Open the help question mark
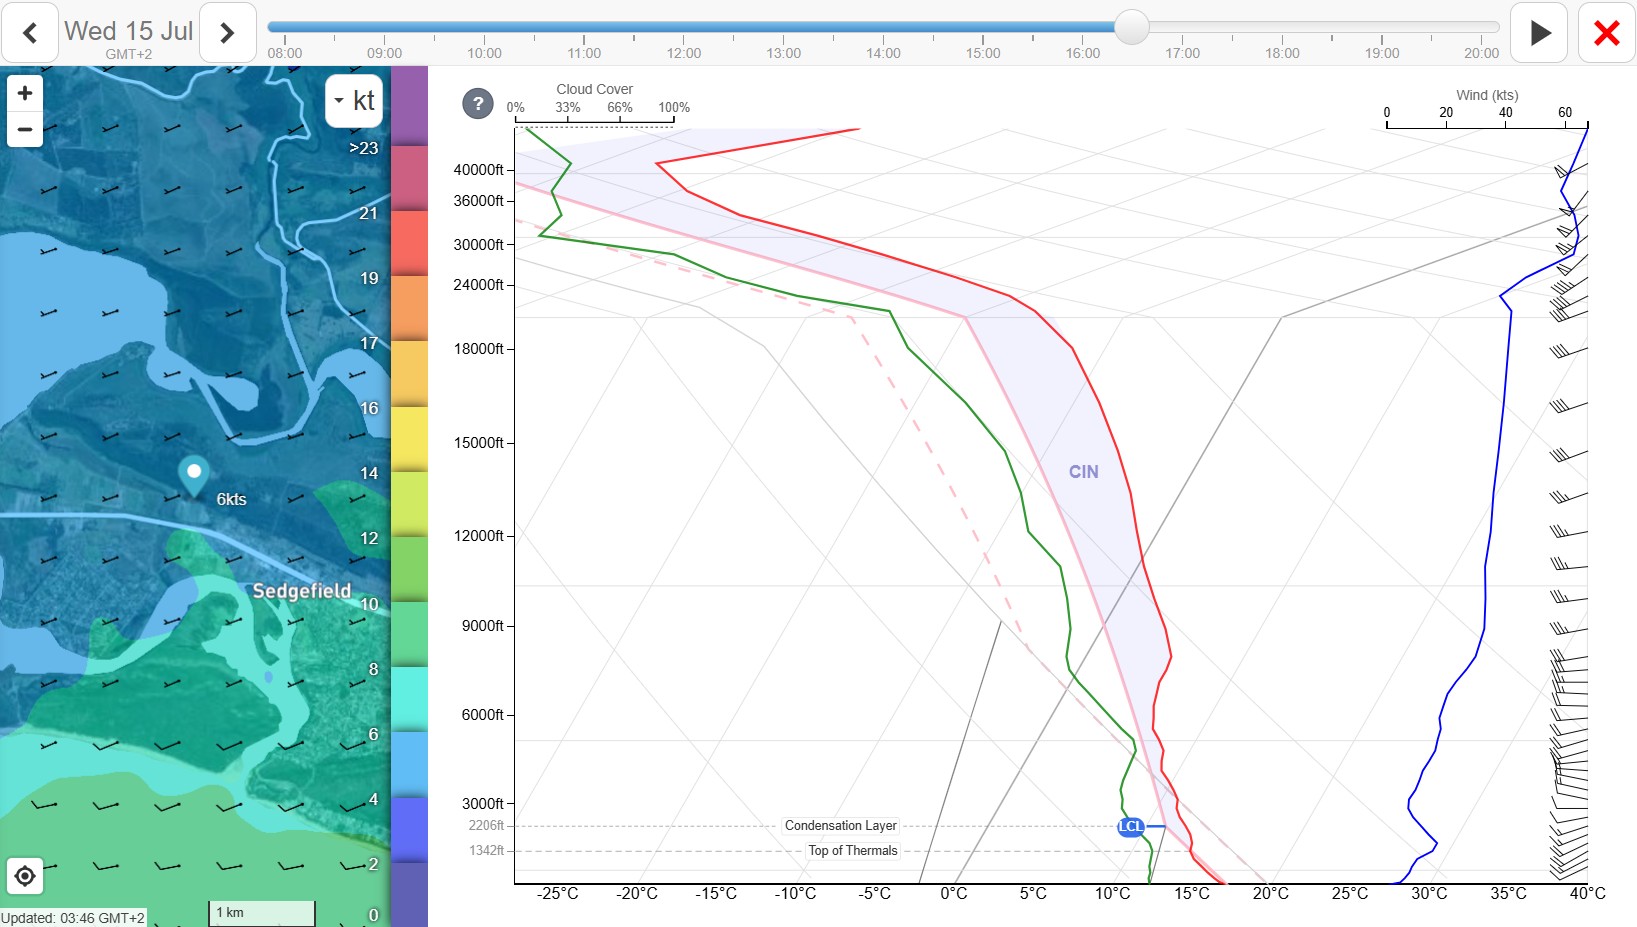 tap(478, 103)
